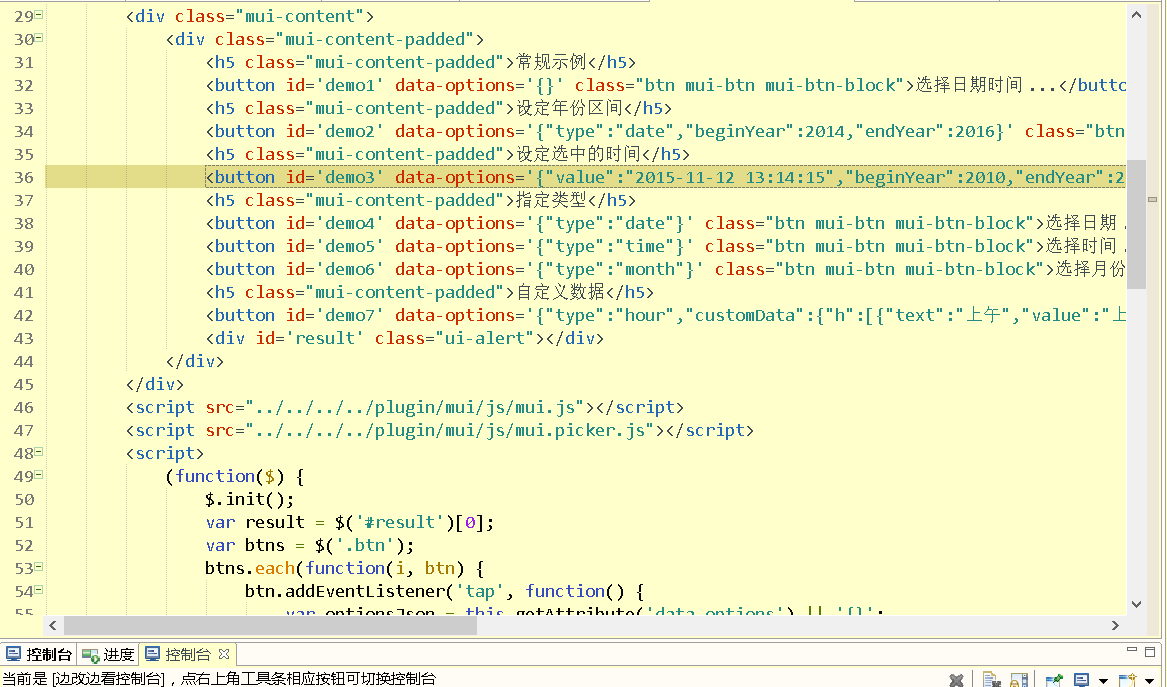Click line number 36 in the gutter

coord(24,177)
